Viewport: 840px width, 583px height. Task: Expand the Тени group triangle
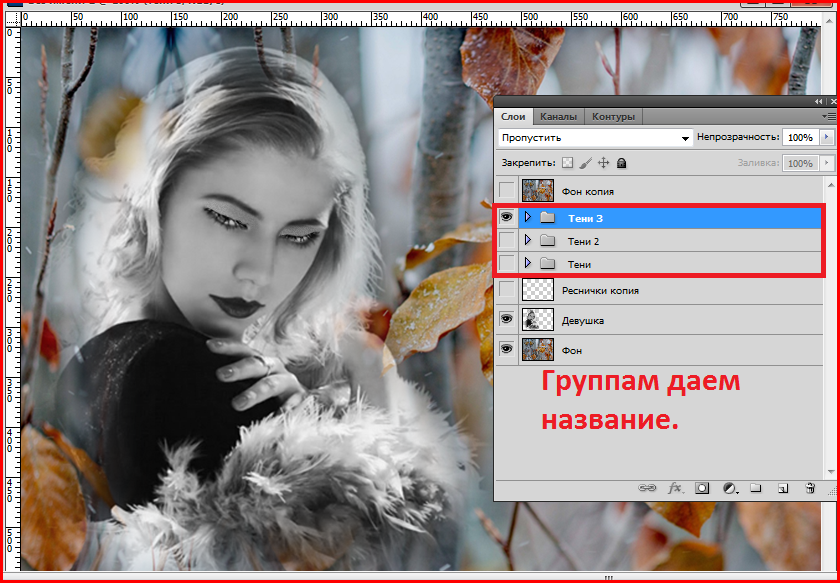[x=528, y=263]
